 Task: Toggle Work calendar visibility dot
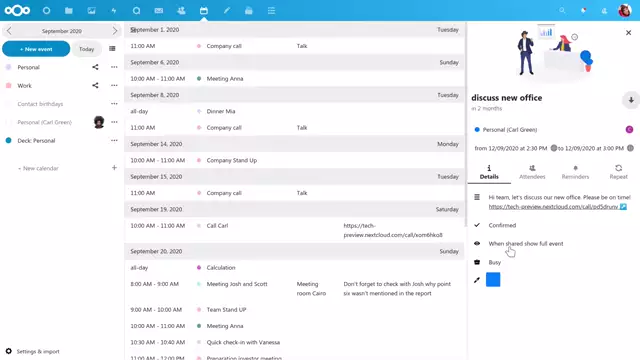pos(8,85)
